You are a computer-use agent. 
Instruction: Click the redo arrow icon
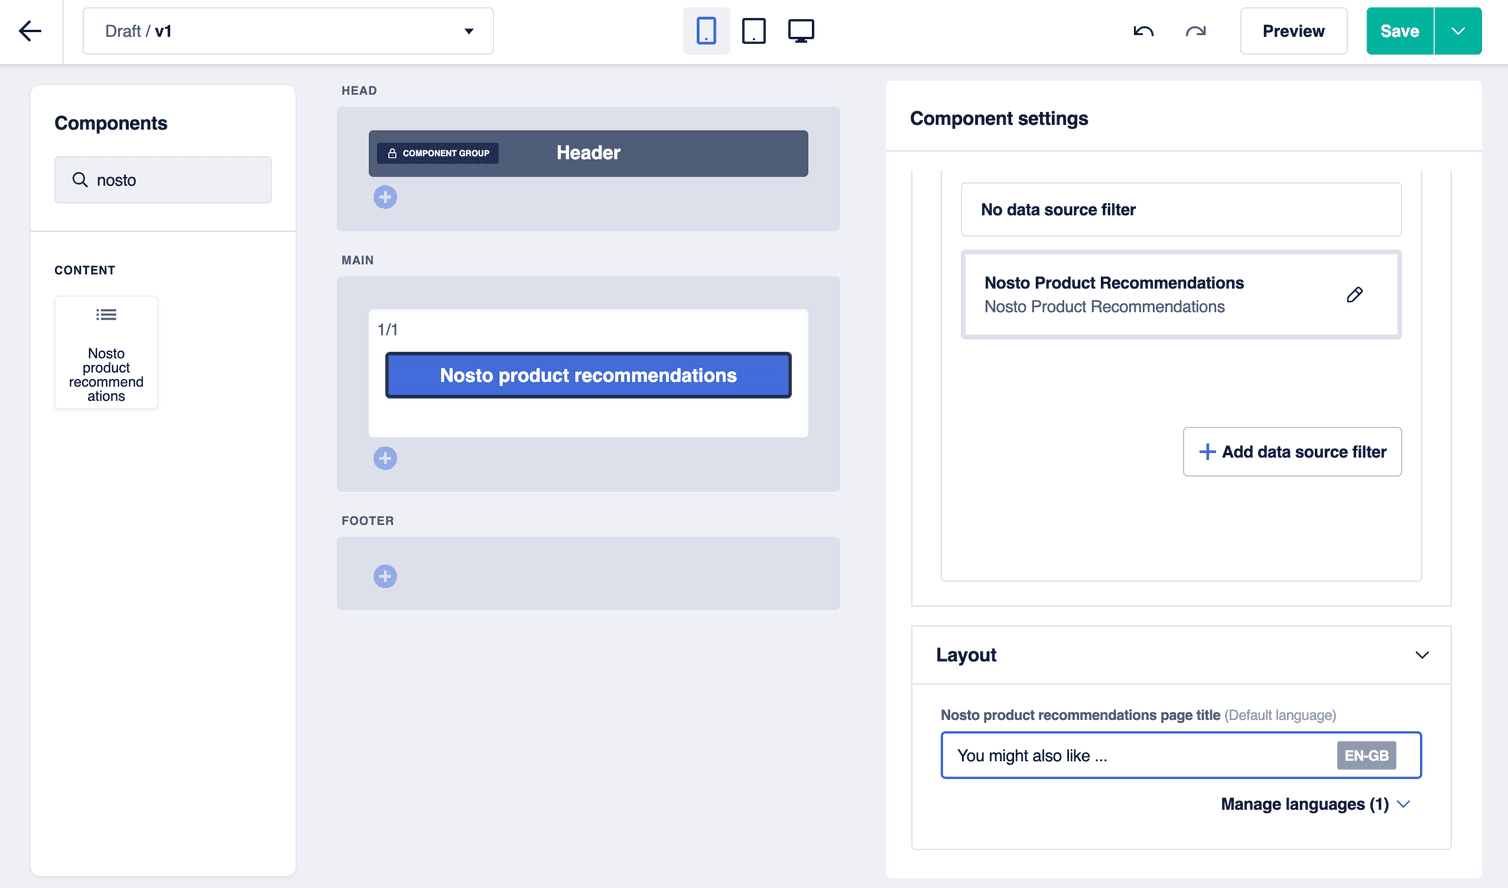(x=1195, y=31)
